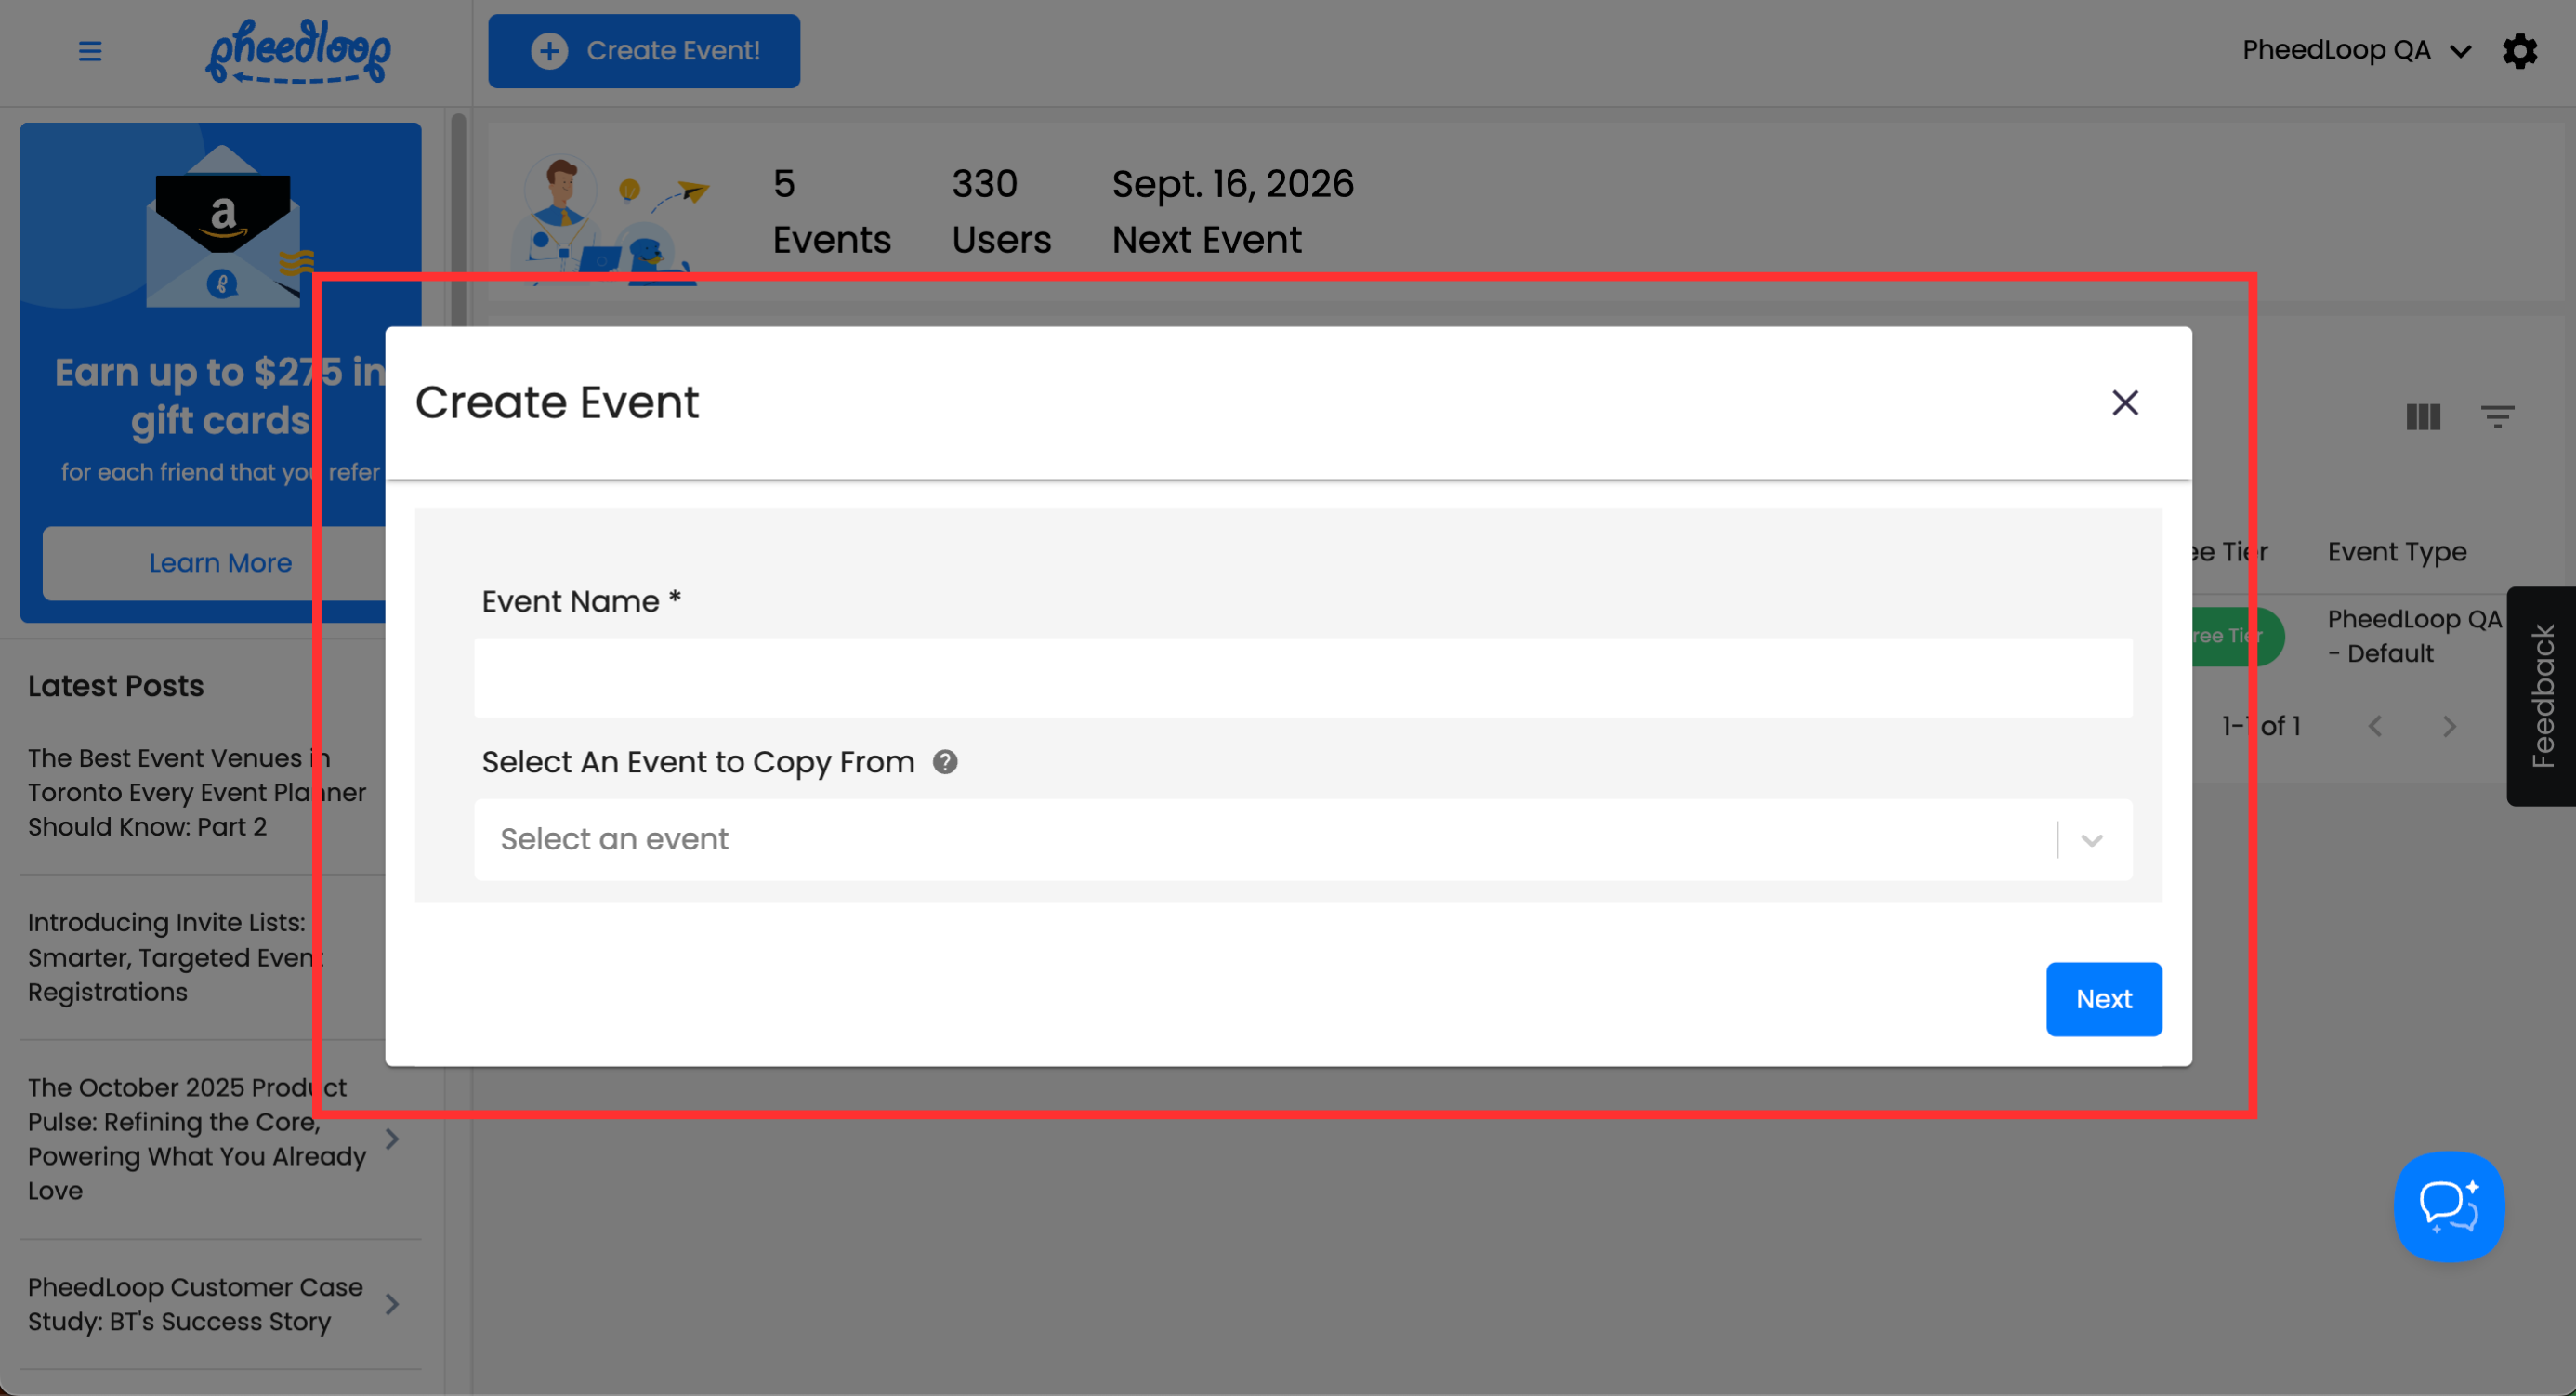2576x1396 pixels.
Task: Click the PheedLoop logo
Action: click(298, 51)
